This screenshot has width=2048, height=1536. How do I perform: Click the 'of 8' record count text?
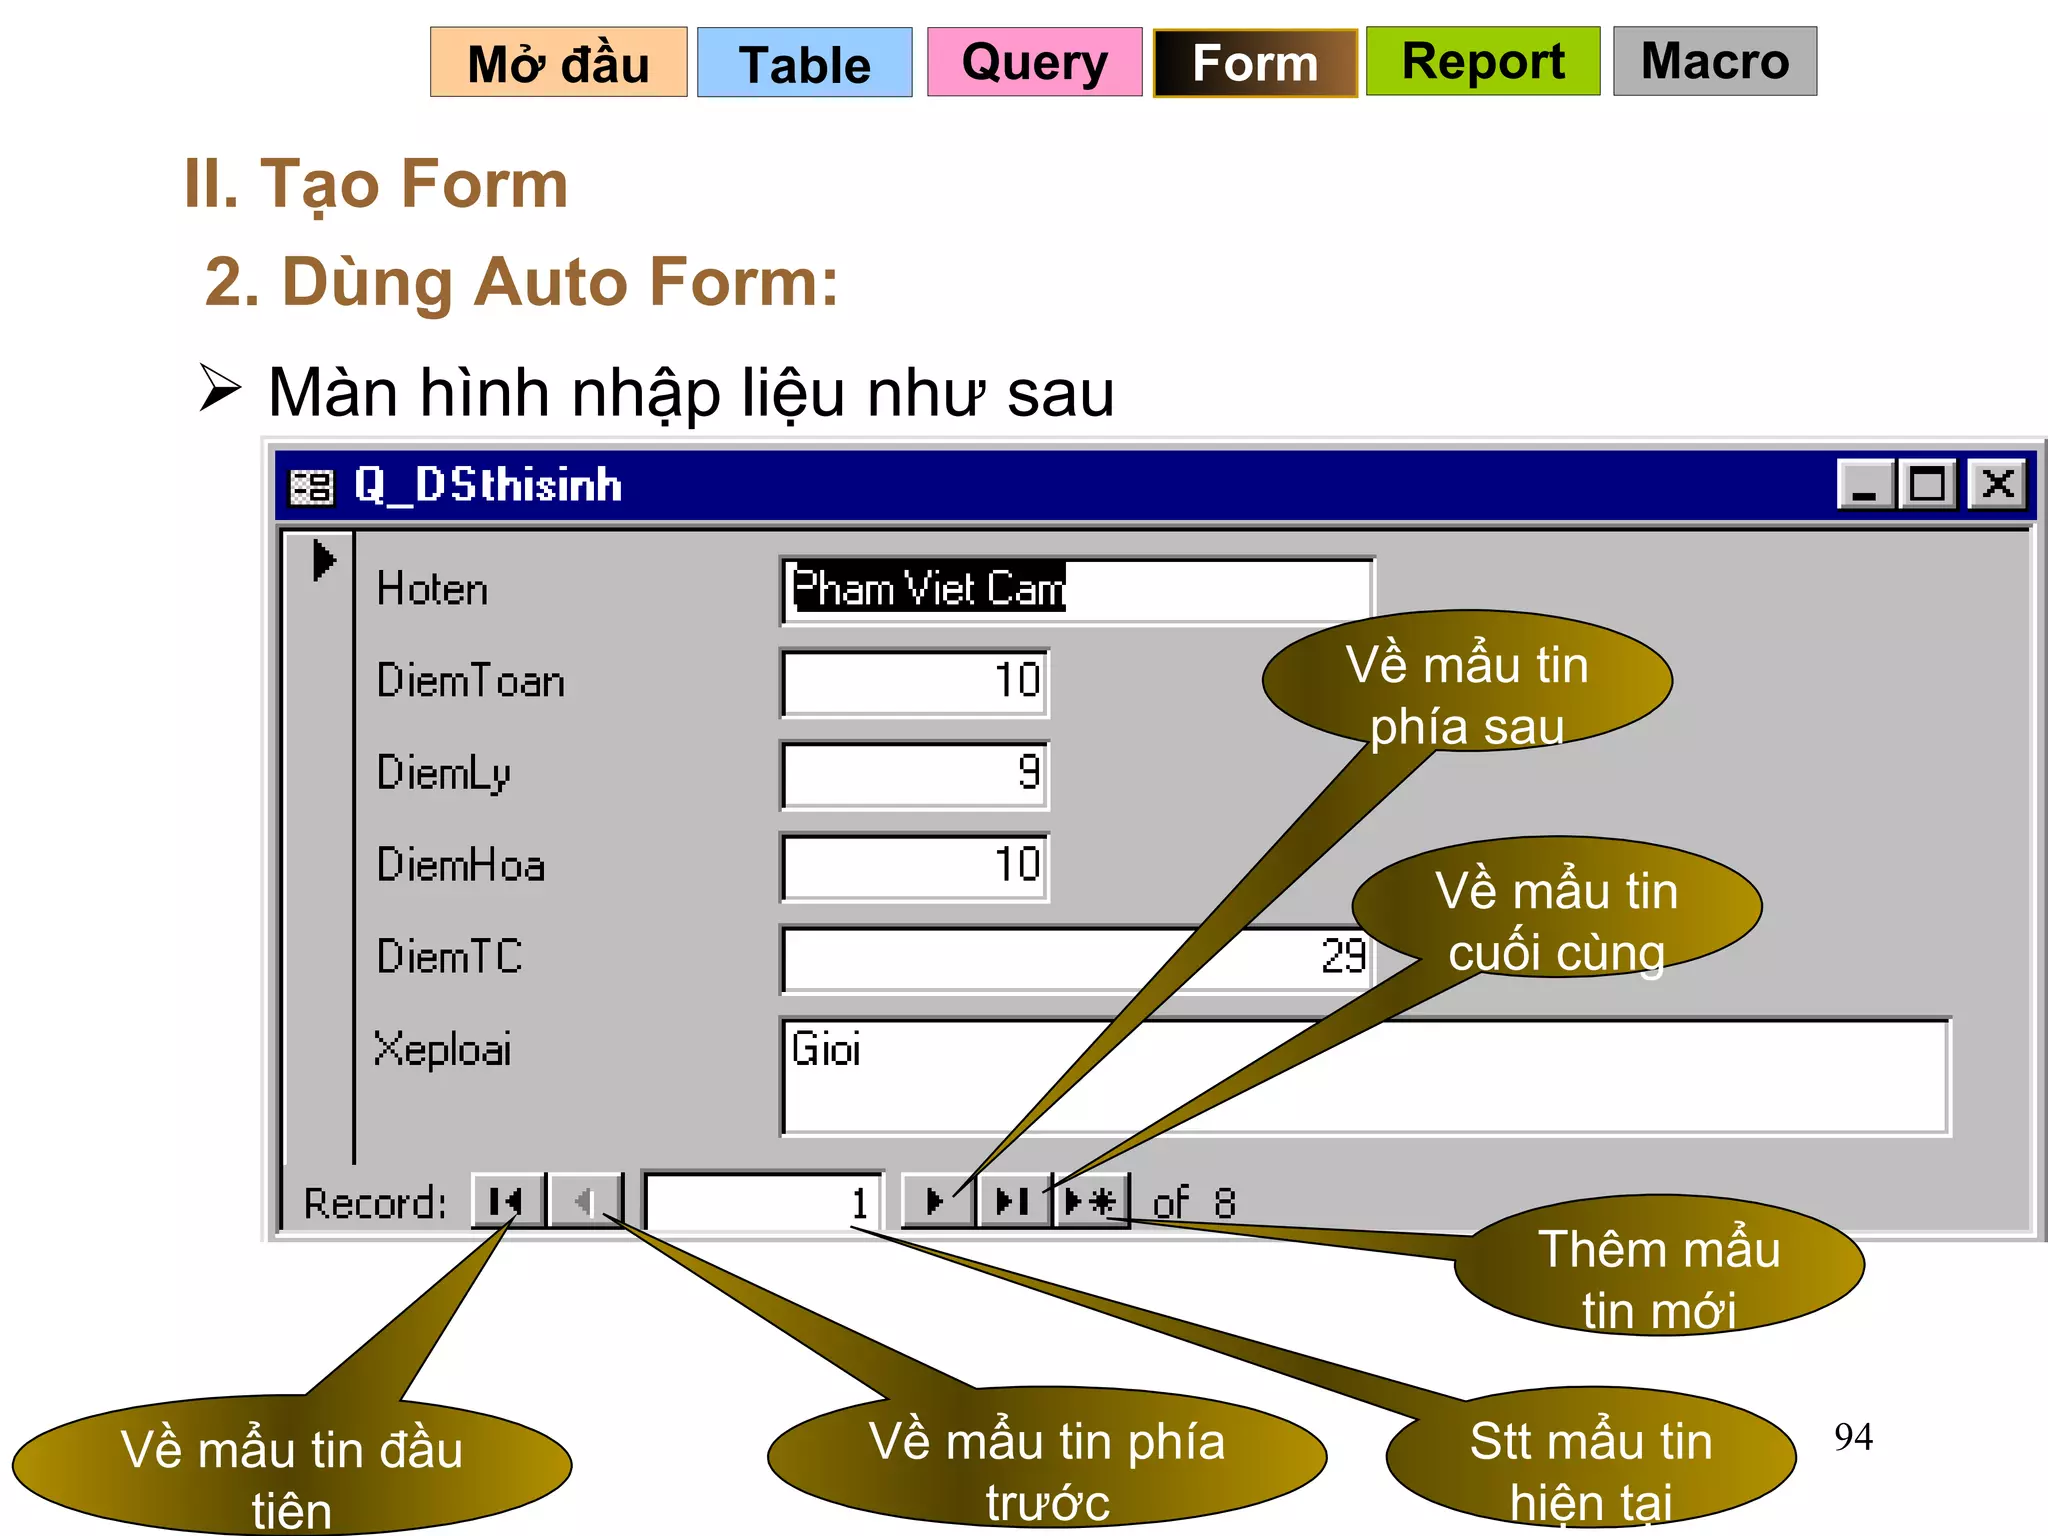point(1194,1203)
